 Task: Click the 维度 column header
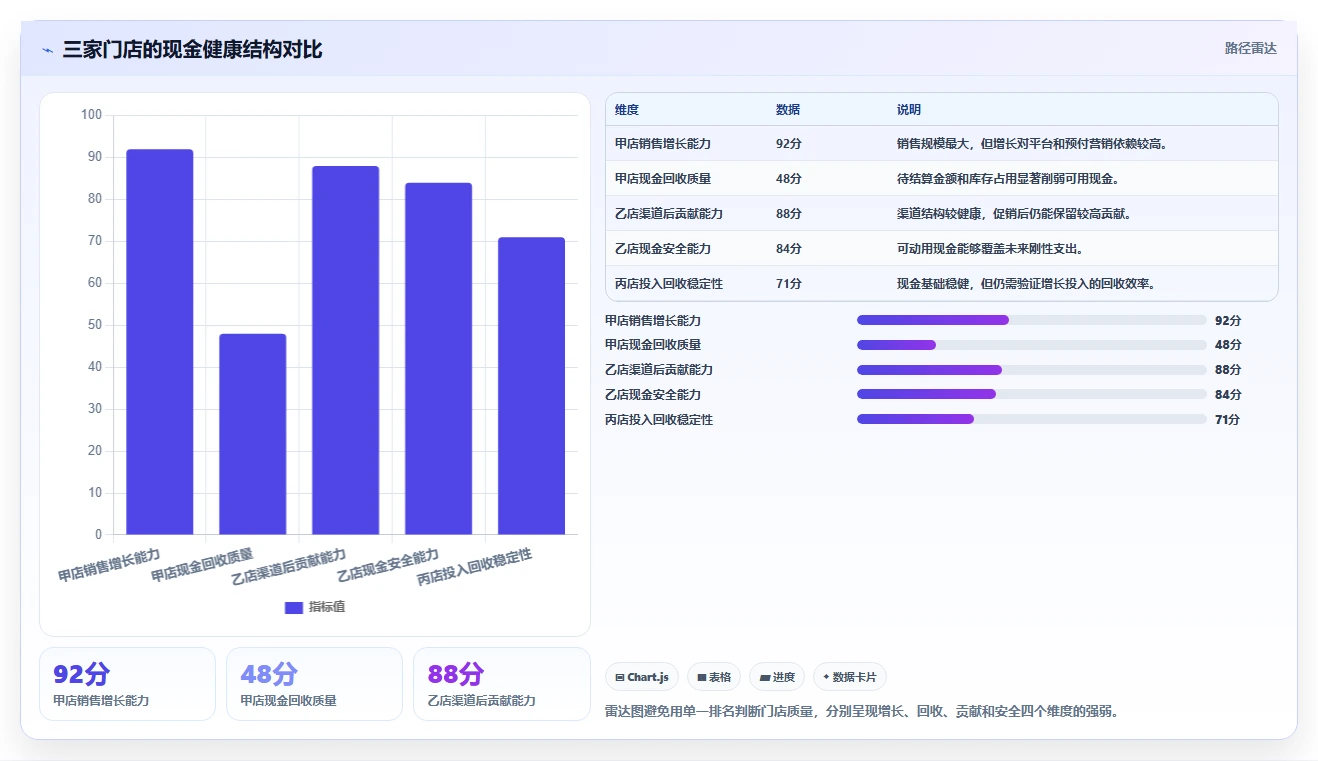(627, 110)
